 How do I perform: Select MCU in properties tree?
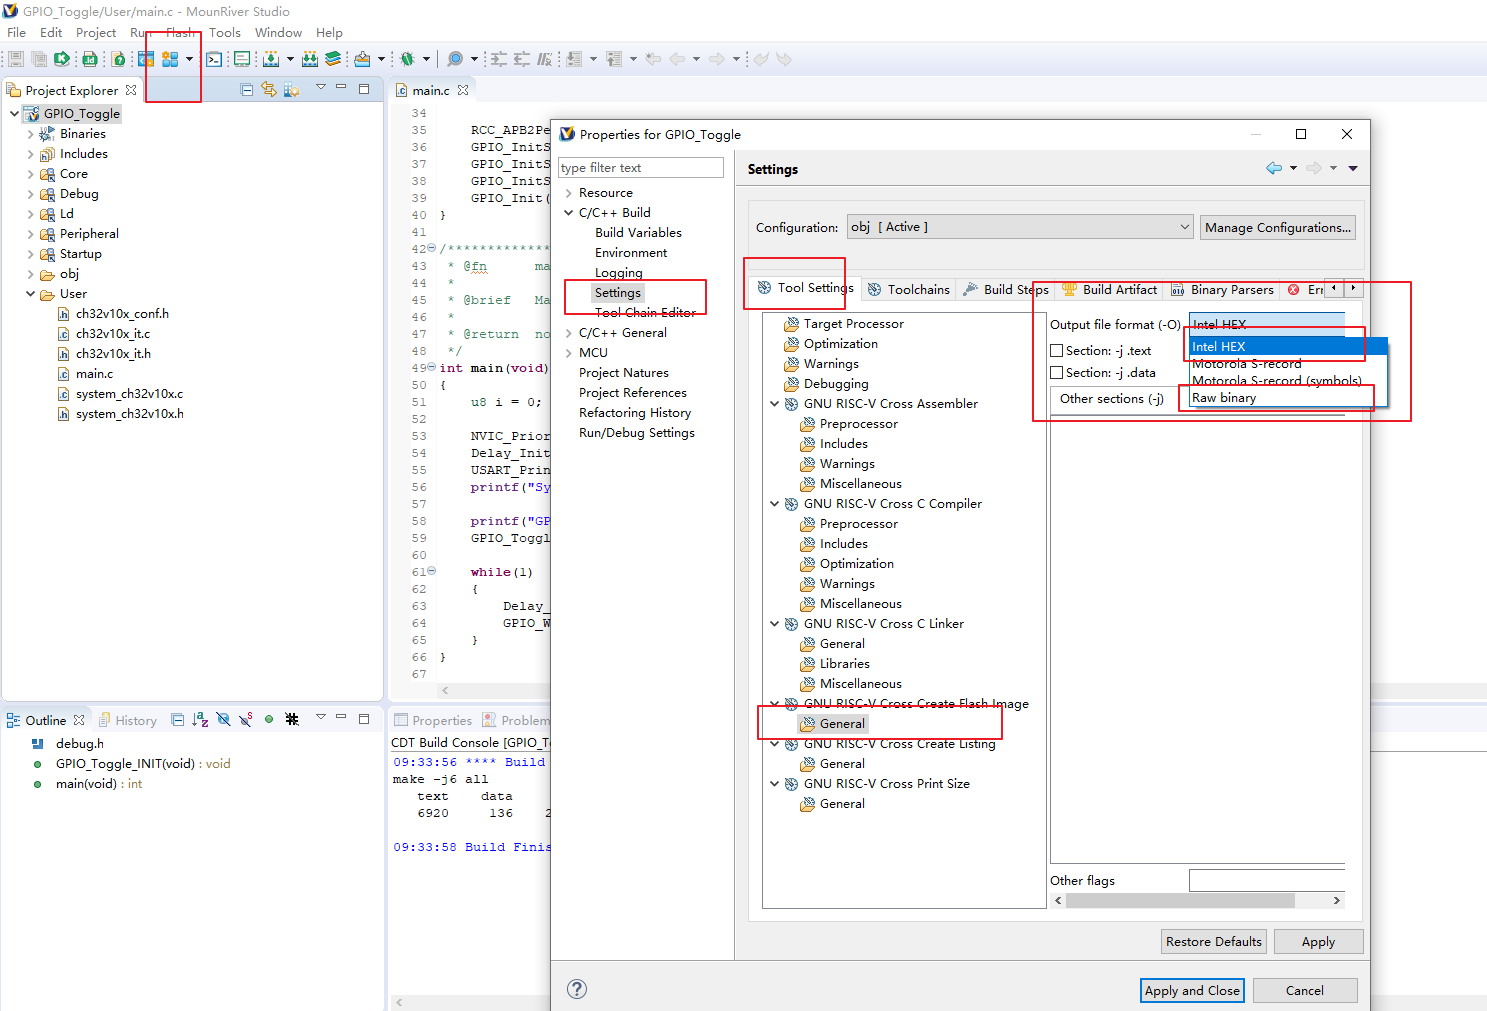click(x=593, y=352)
